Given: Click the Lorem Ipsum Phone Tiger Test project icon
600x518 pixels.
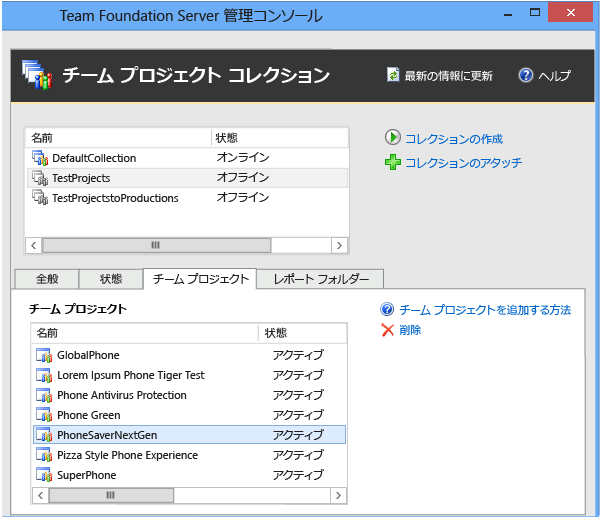Looking at the screenshot, I should 44,375.
